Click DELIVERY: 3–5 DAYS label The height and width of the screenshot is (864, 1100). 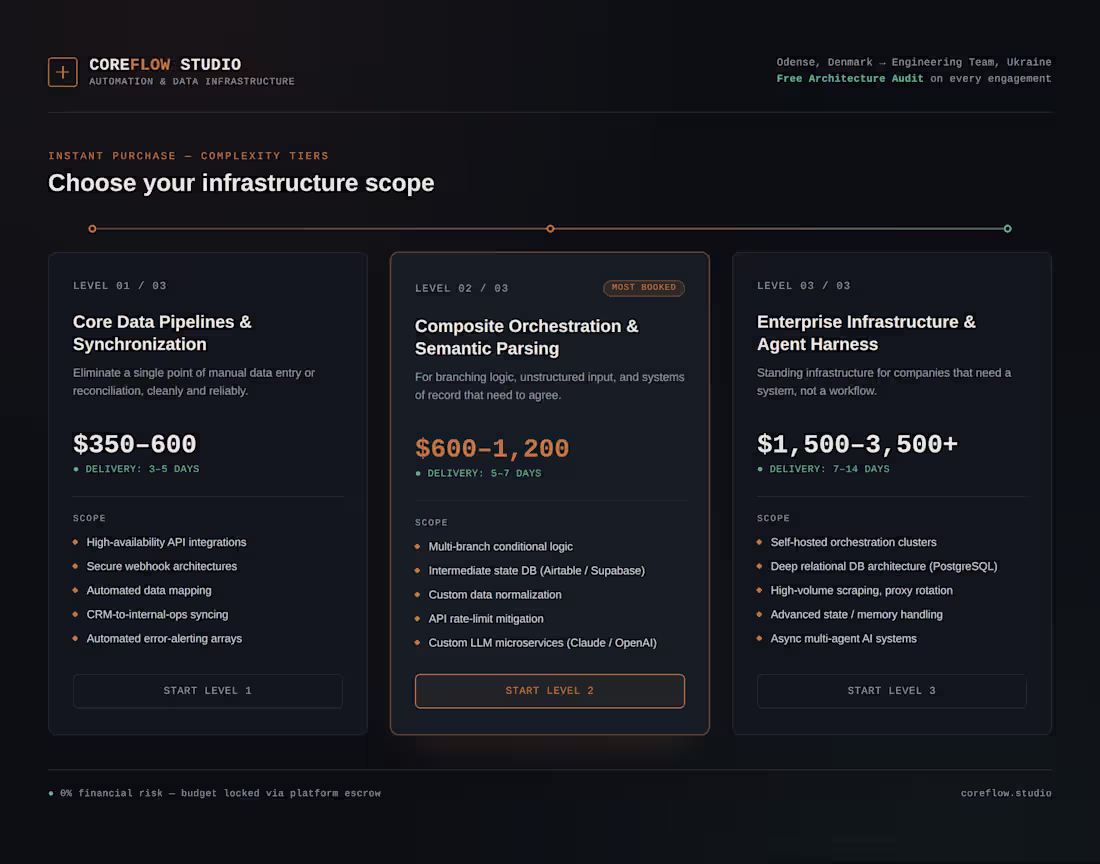click(136, 469)
